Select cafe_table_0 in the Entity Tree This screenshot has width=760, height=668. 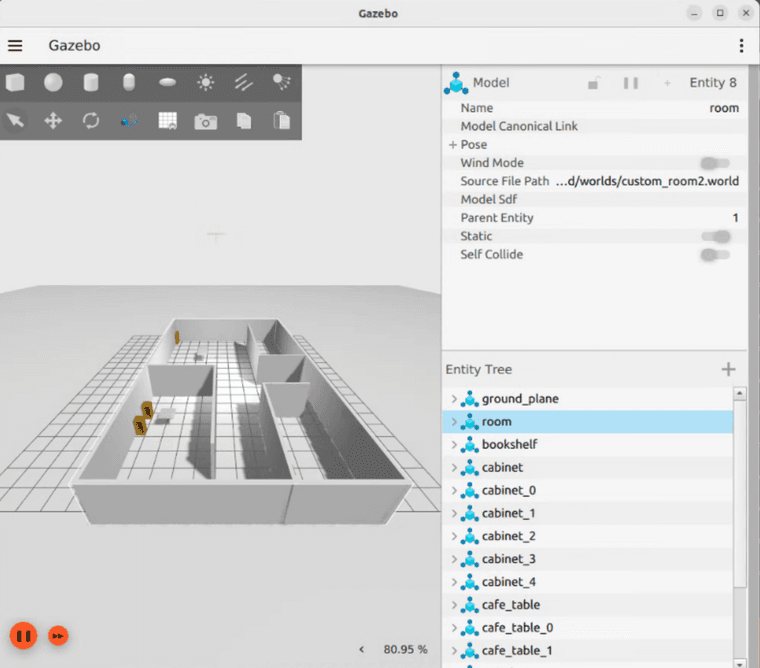click(587, 628)
